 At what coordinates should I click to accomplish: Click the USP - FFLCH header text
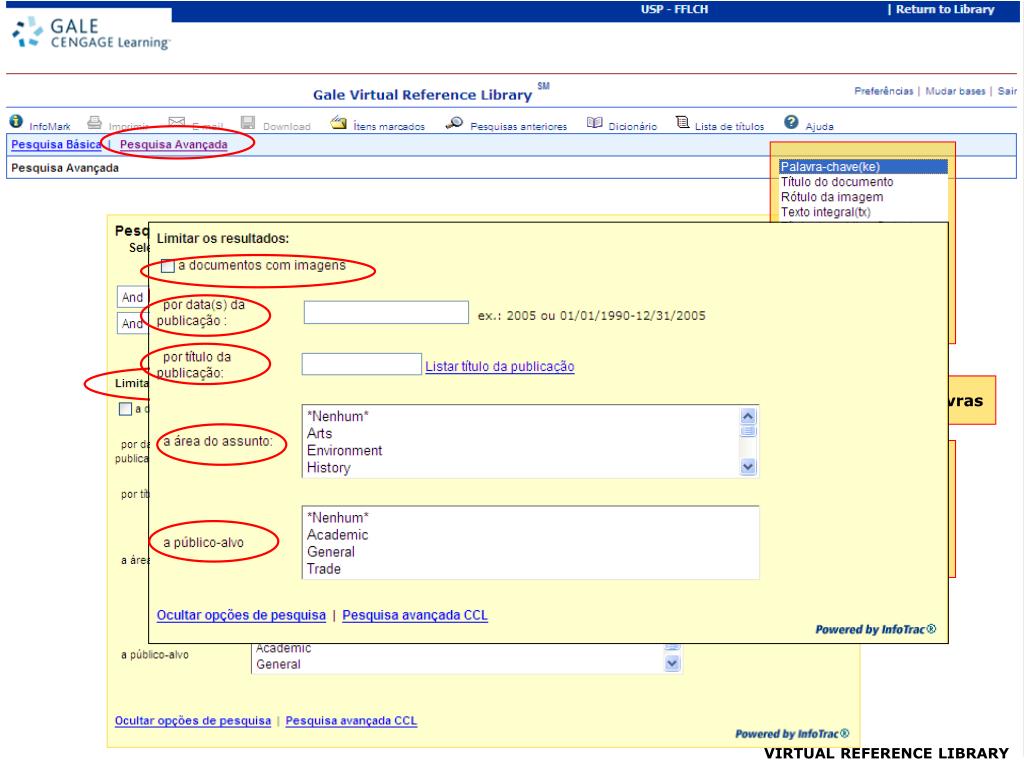coord(674,9)
